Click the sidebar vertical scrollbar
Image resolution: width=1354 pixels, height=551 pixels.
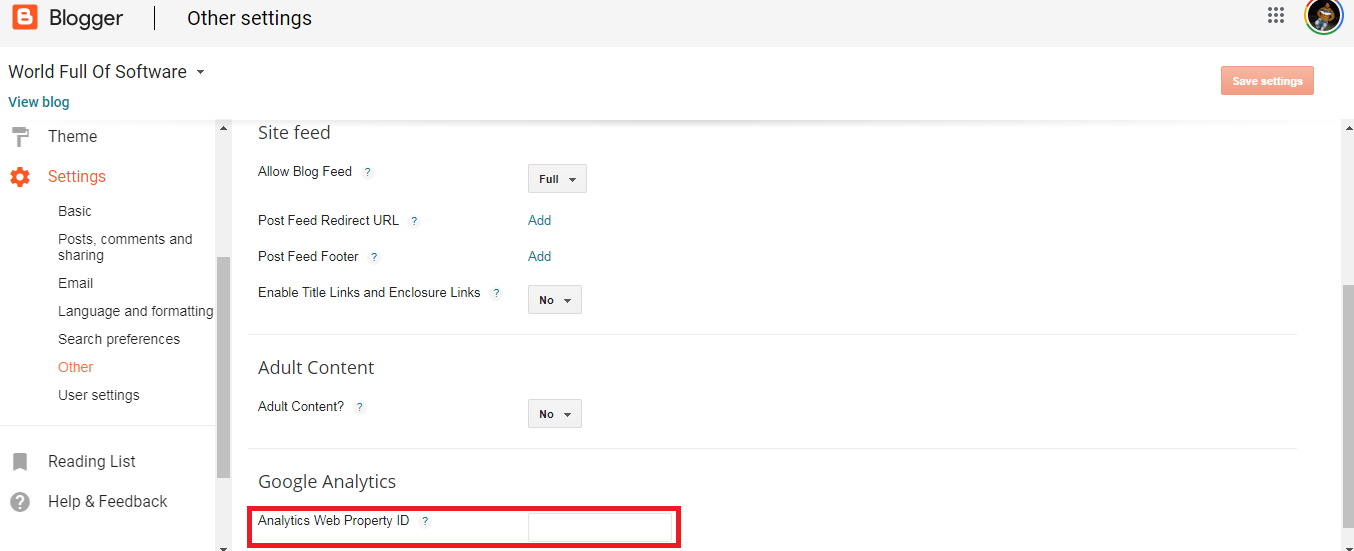click(x=224, y=366)
